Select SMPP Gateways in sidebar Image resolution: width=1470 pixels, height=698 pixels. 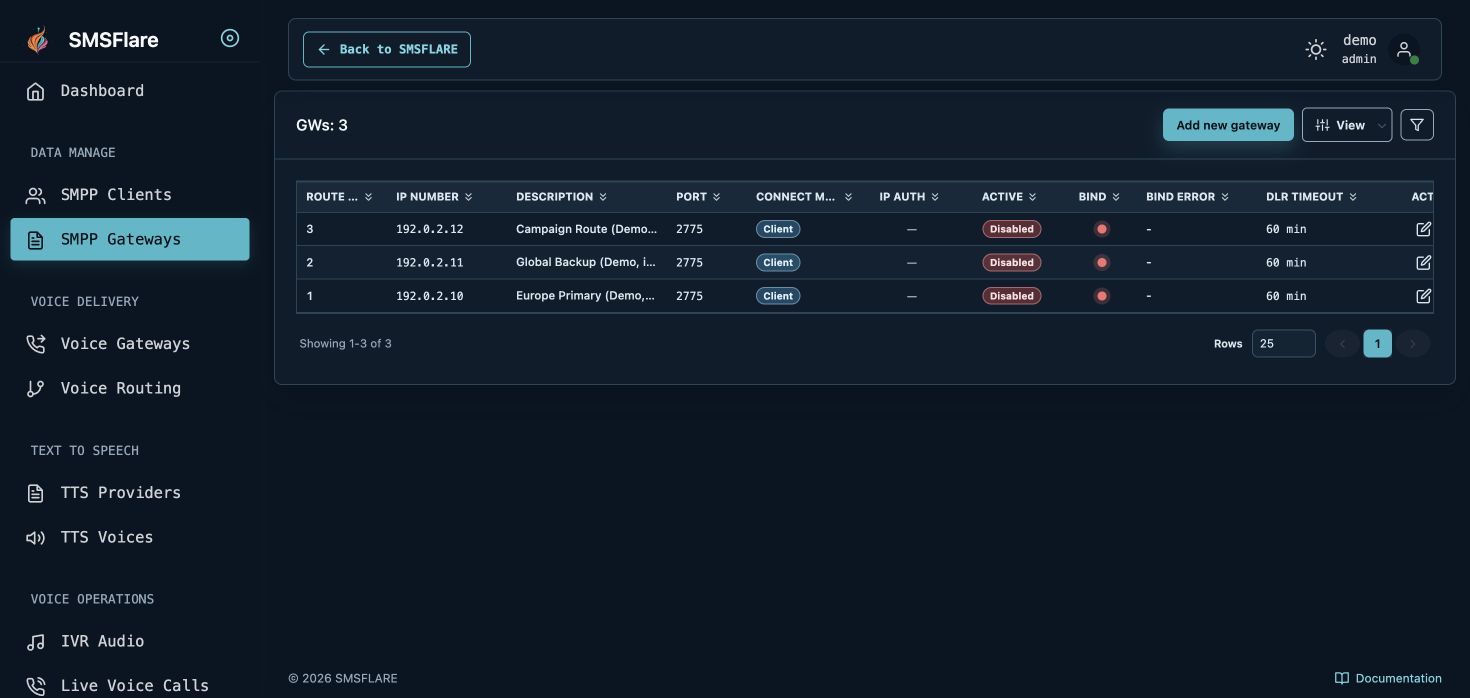pos(130,239)
